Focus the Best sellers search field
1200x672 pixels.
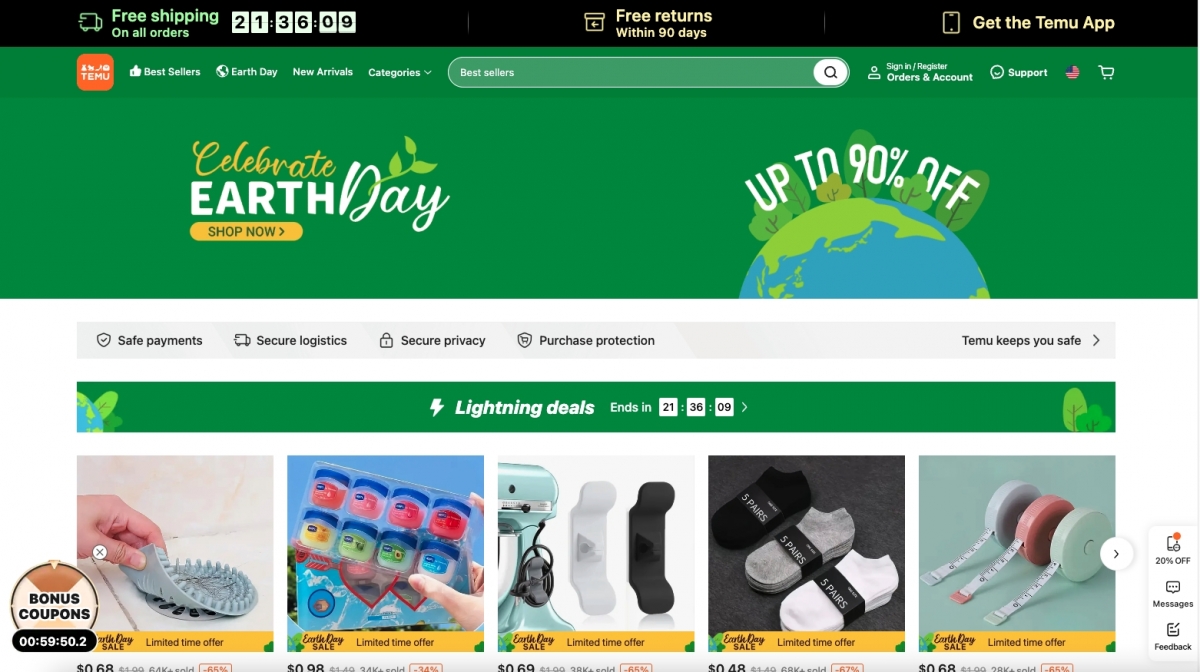632,72
